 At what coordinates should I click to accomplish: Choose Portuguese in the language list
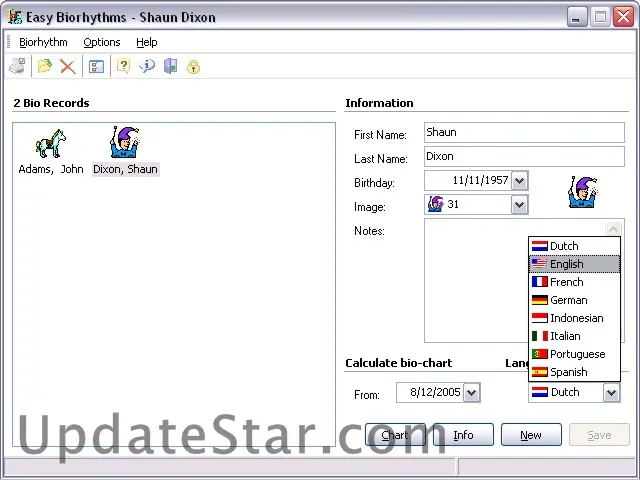[574, 354]
